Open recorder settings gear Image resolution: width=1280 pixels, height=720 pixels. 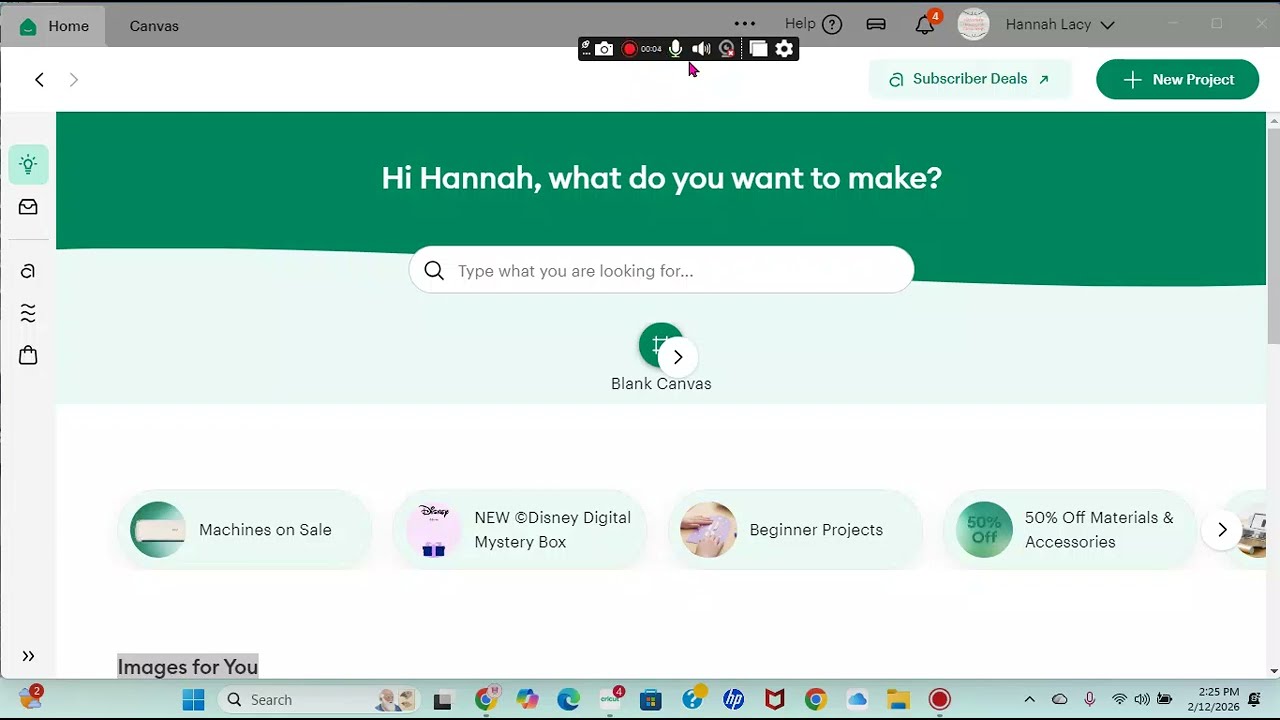pyautogui.click(x=785, y=49)
